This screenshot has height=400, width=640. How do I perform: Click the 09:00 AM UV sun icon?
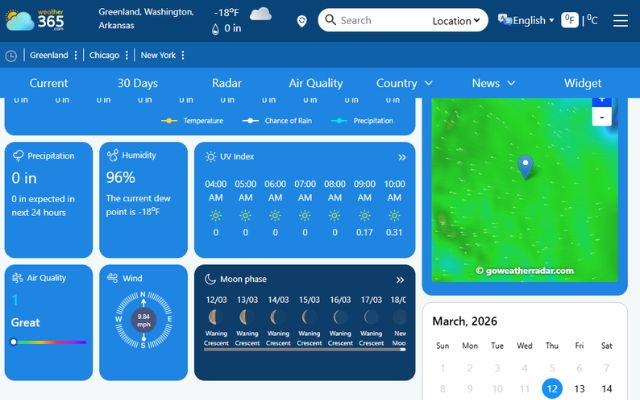(364, 216)
